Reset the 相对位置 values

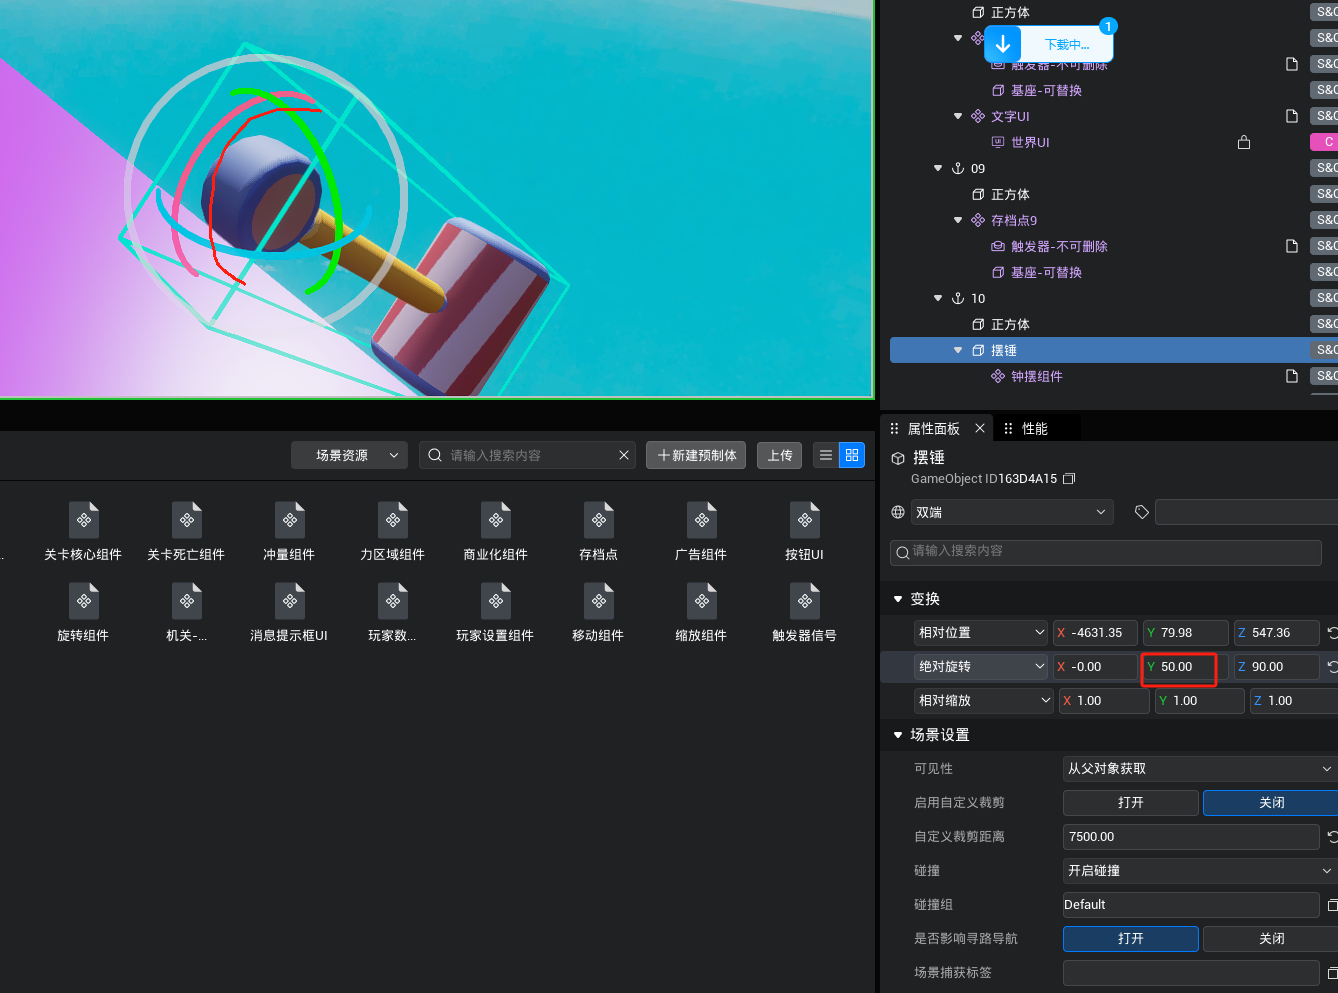(x=1332, y=633)
